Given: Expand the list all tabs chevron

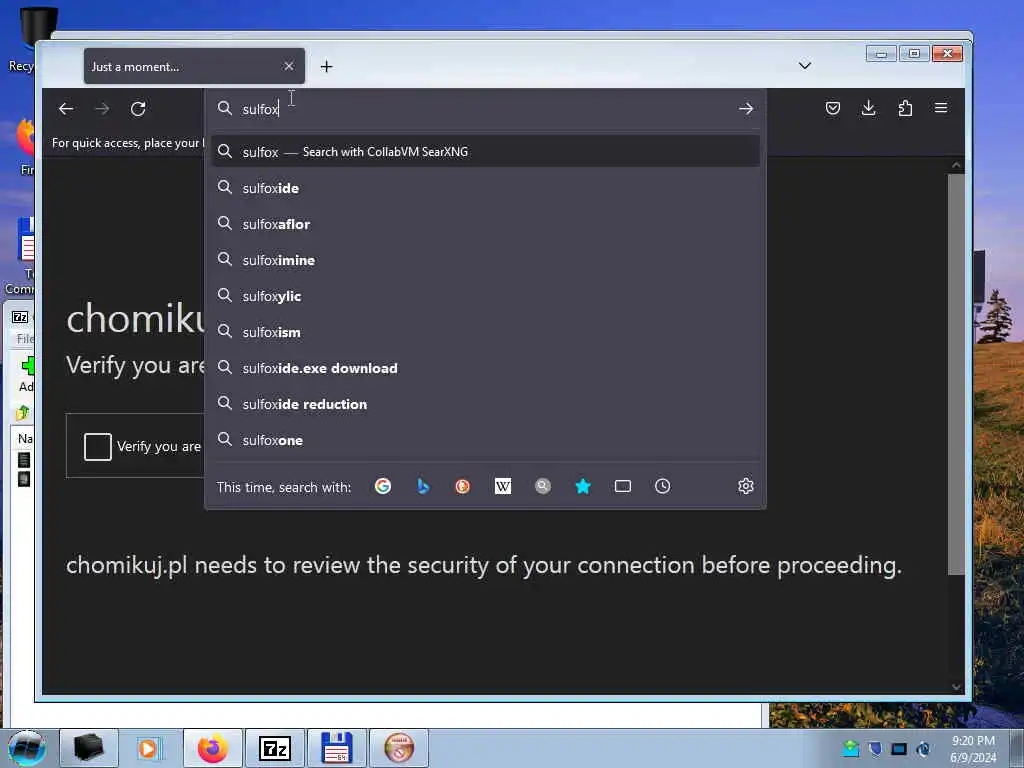Looking at the screenshot, I should 805,65.
